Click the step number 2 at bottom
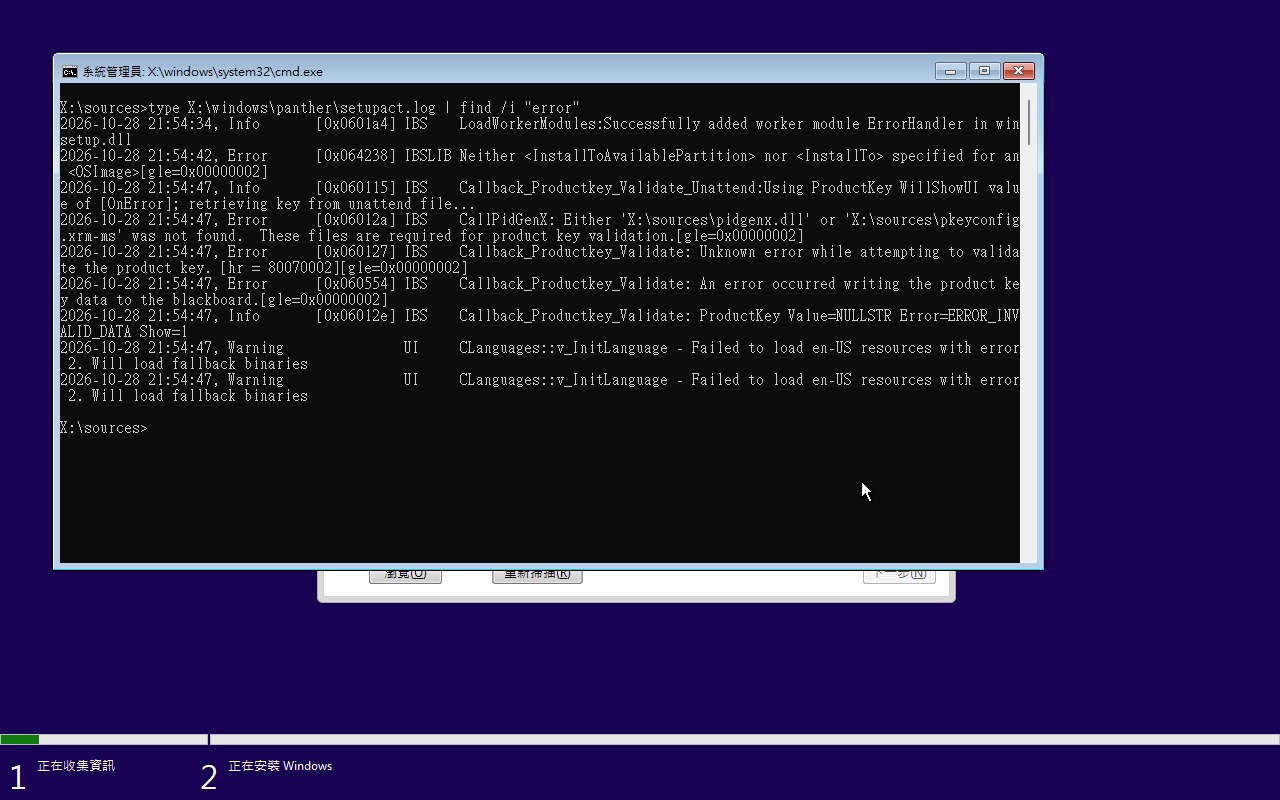 click(x=209, y=777)
